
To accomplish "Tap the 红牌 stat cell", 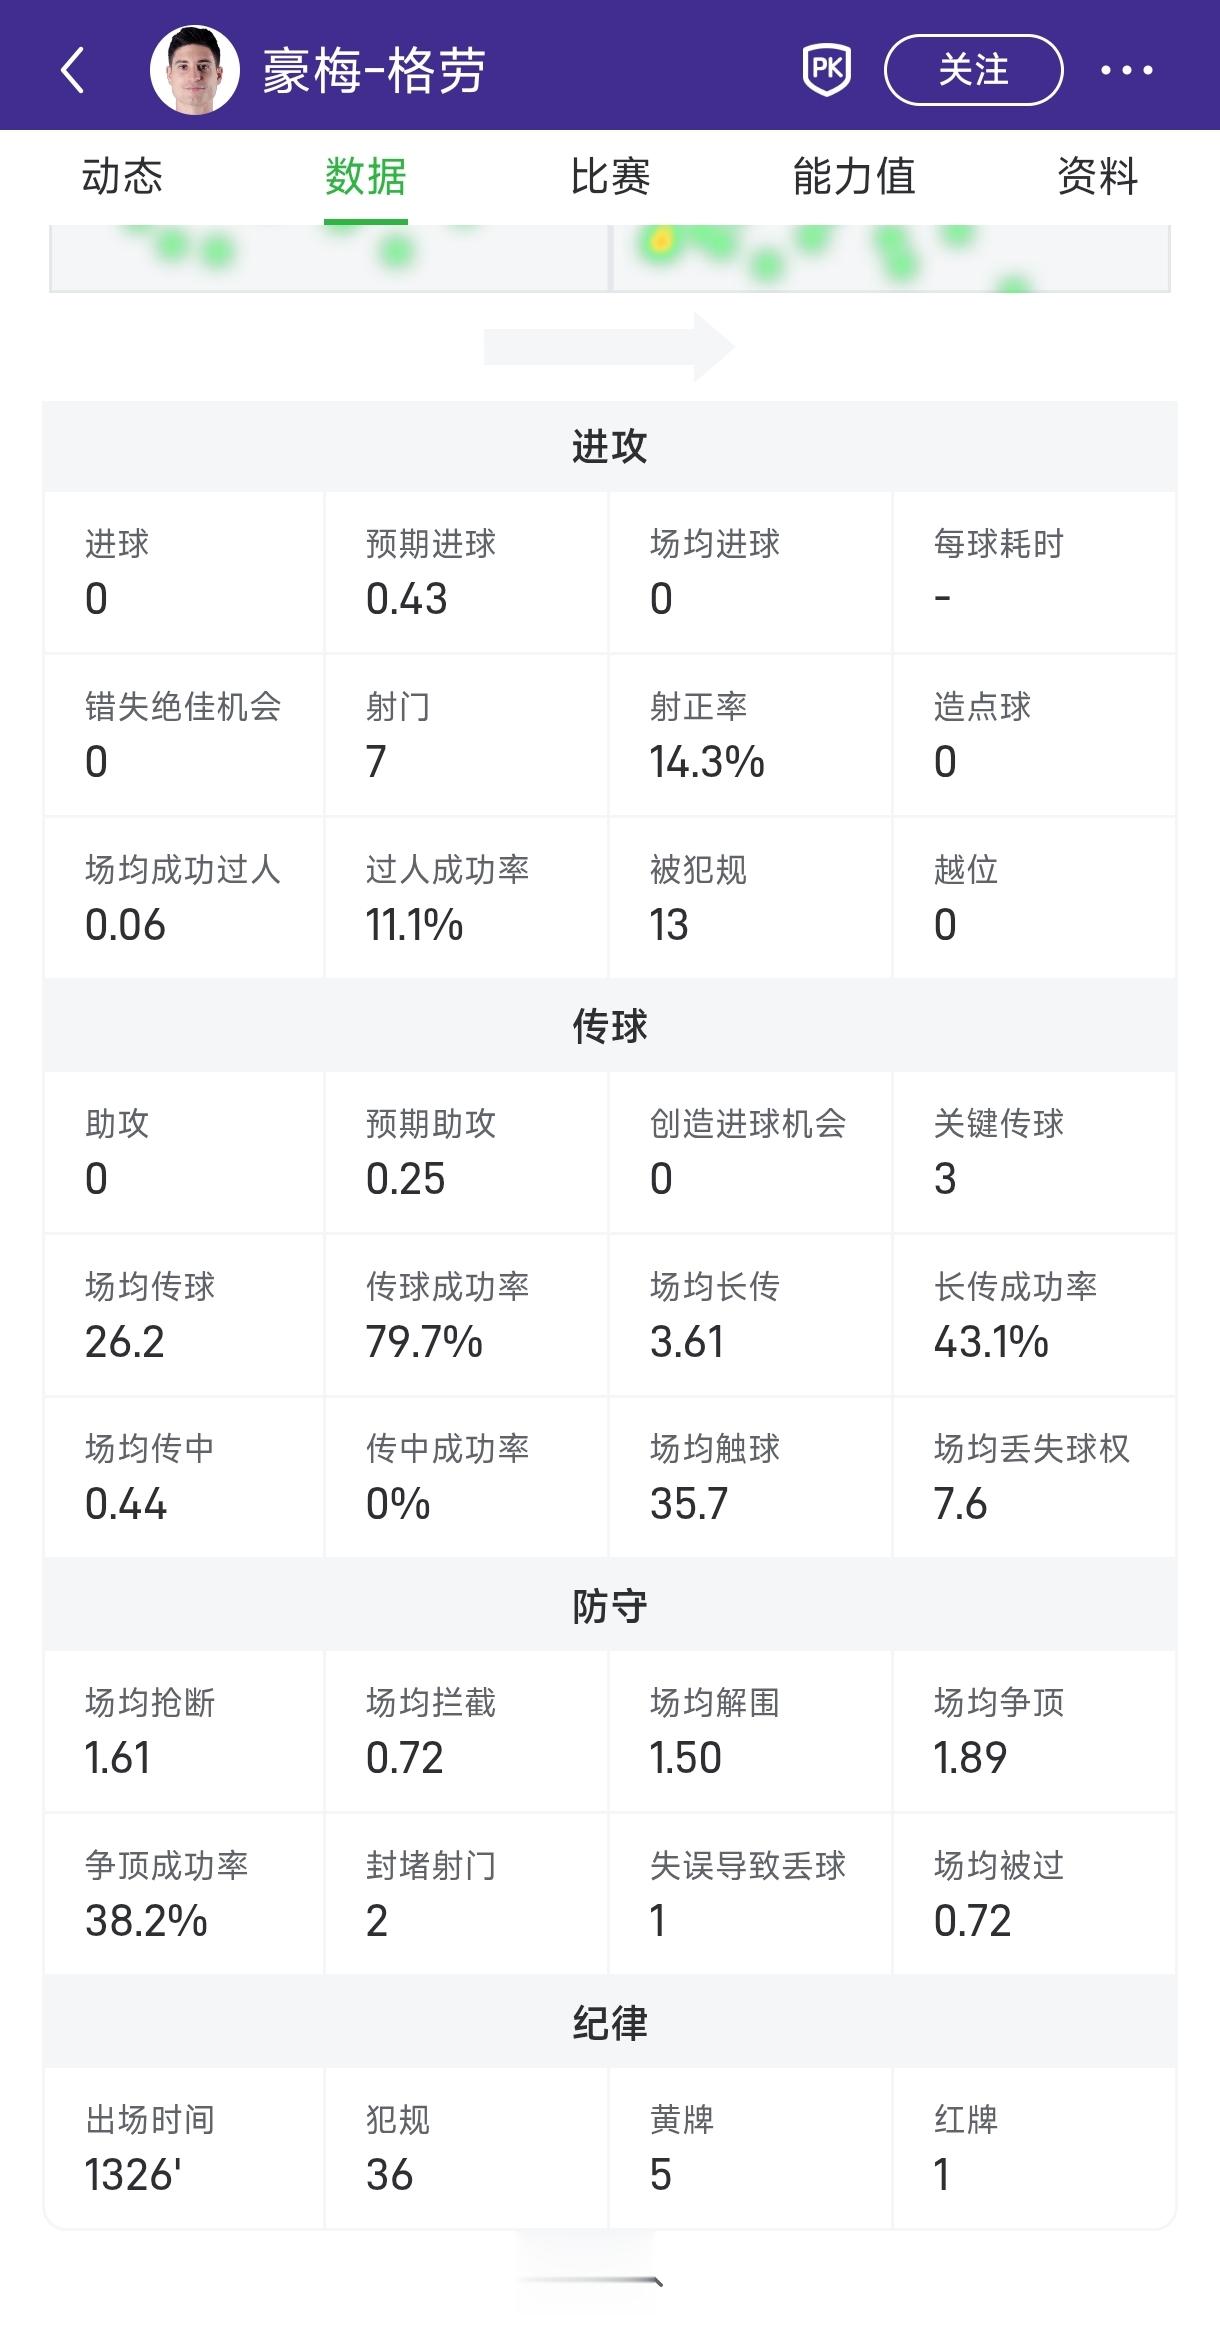I will (x=1034, y=2148).
